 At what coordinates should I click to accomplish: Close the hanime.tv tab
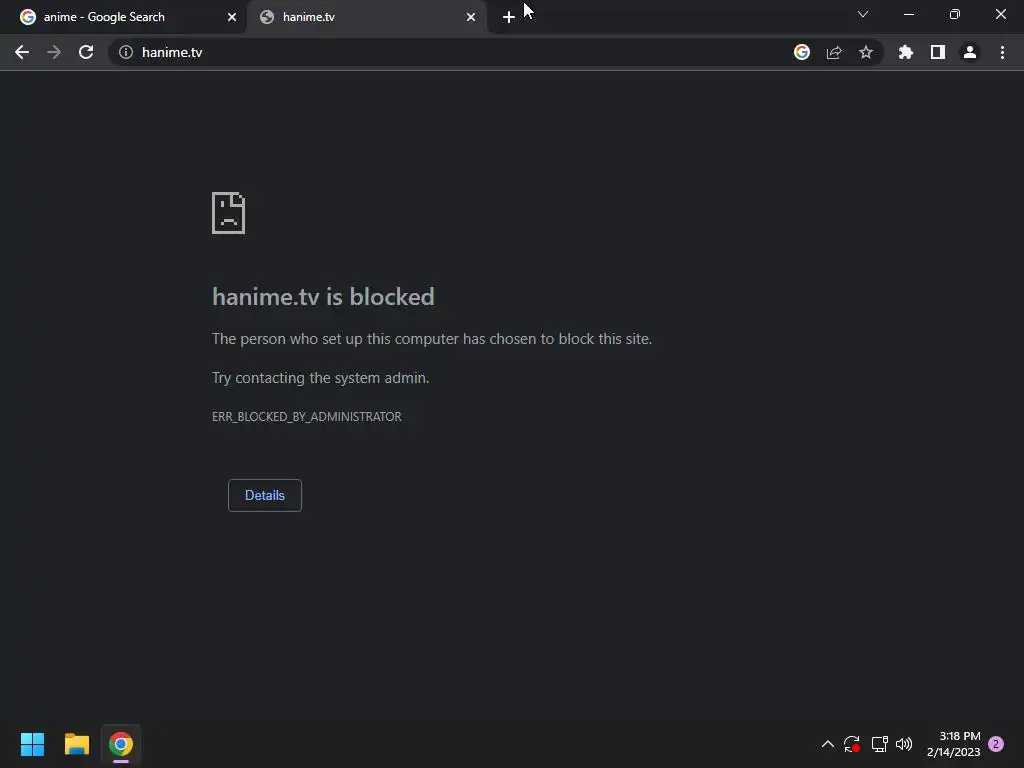[471, 17]
